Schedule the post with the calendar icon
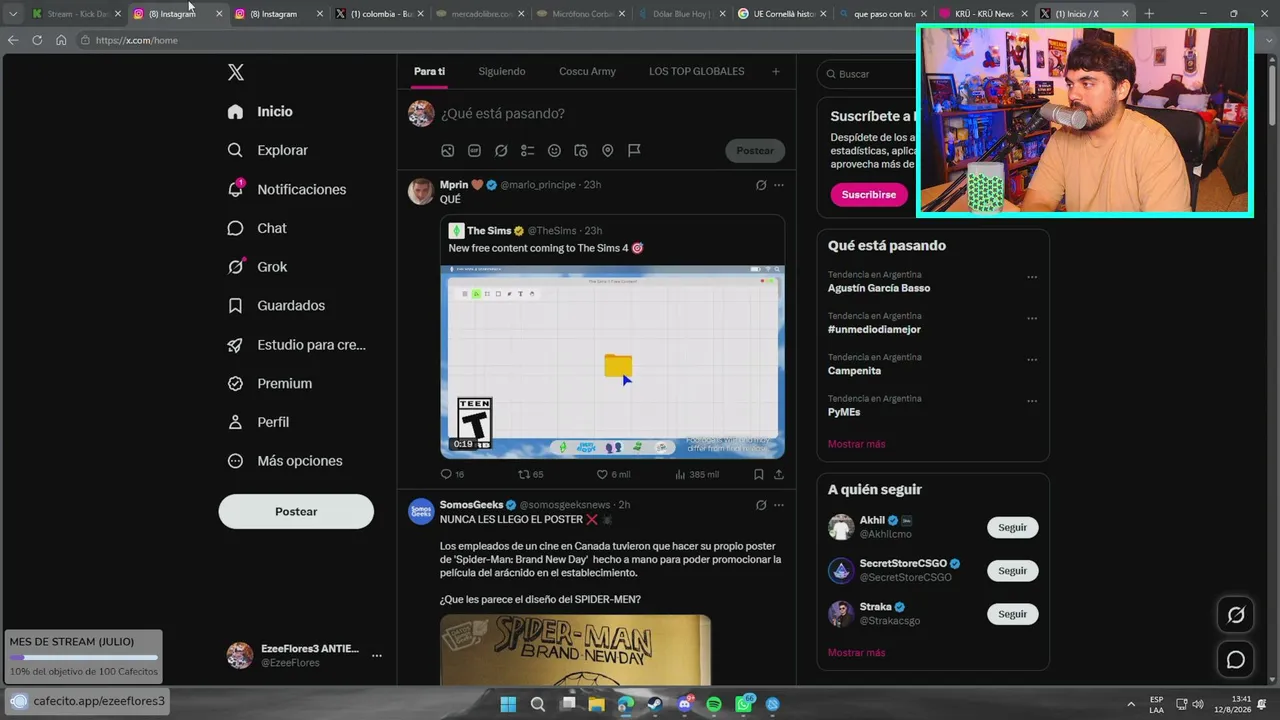 pos(581,151)
